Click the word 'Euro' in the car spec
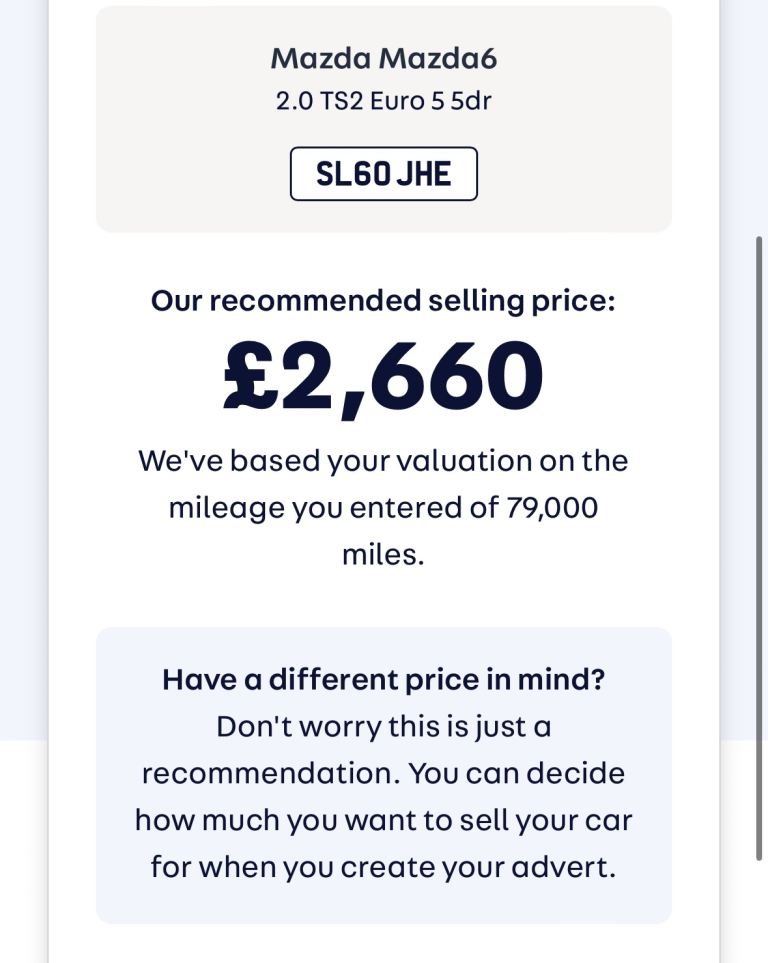768x963 pixels. [398, 101]
